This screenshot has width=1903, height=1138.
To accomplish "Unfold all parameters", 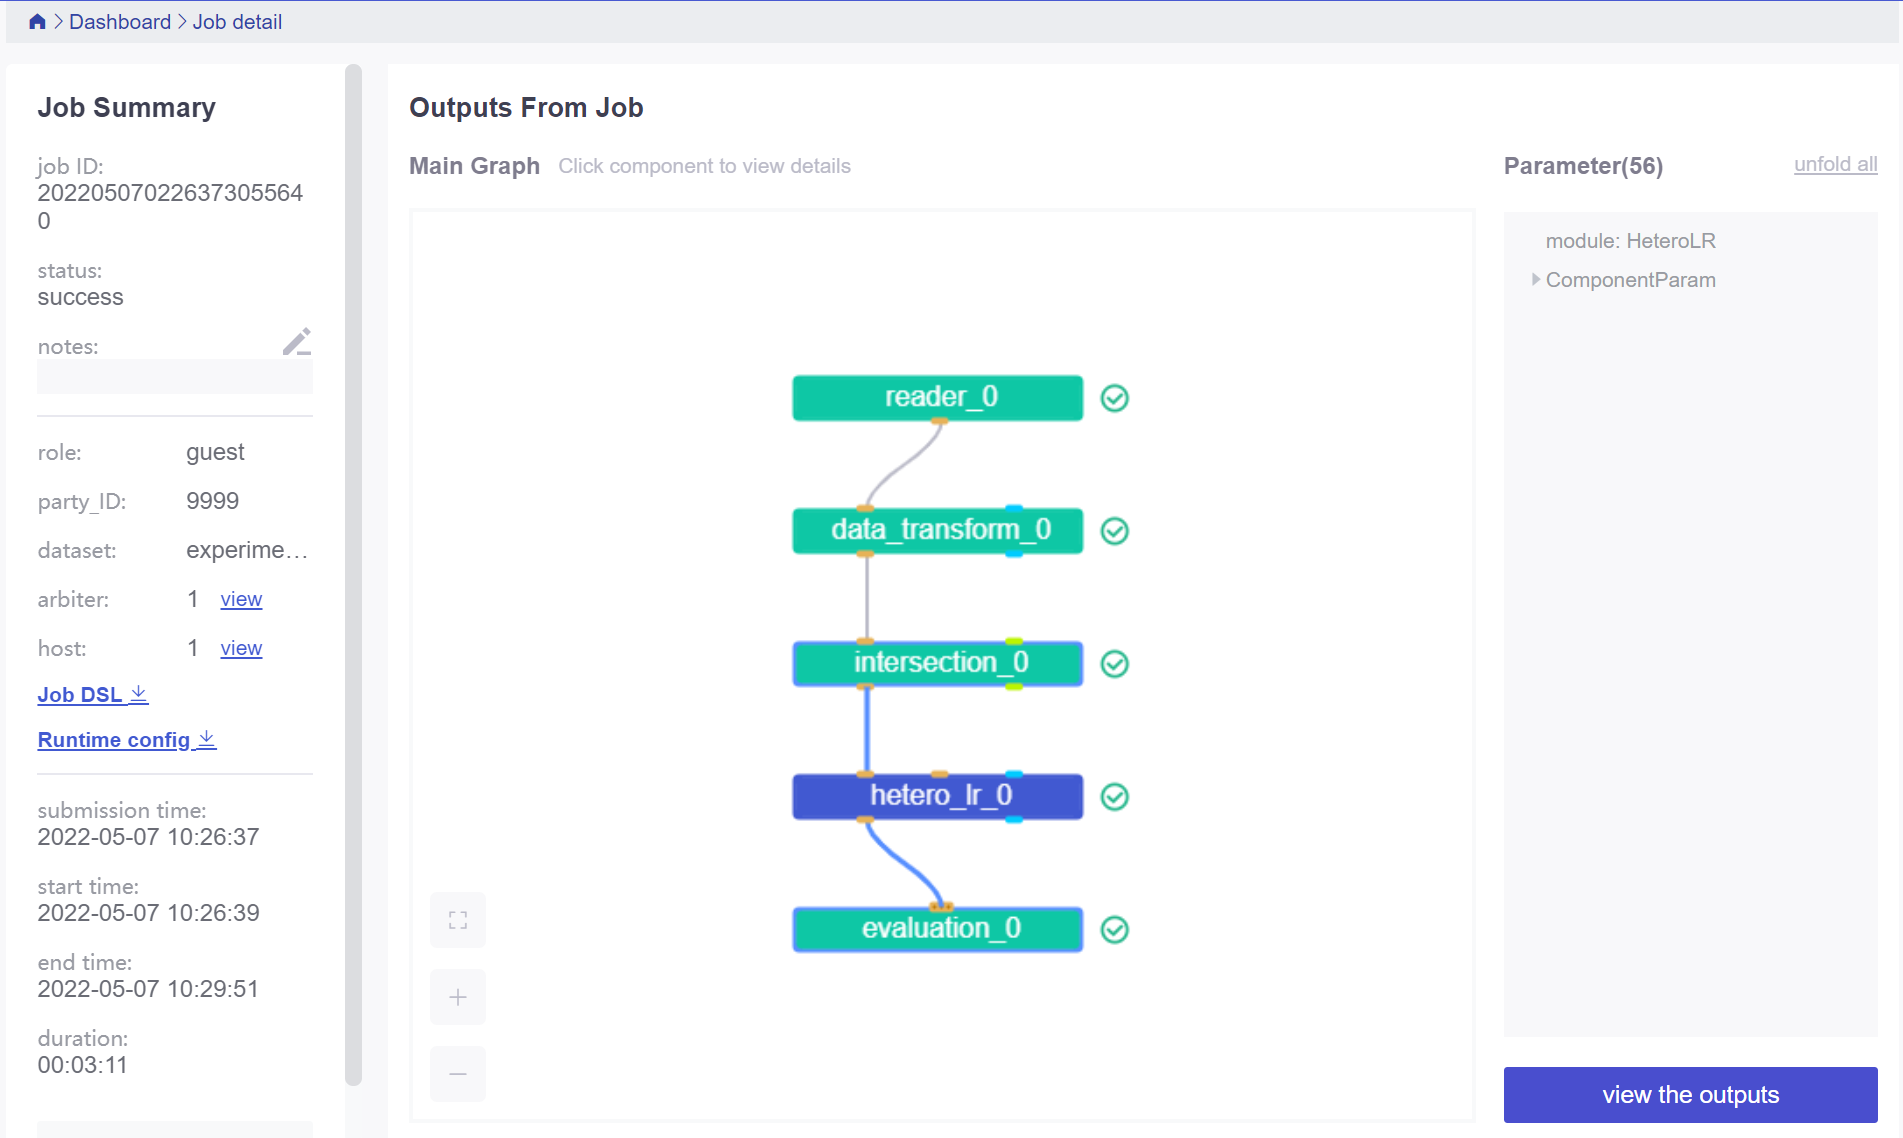I will (x=1835, y=164).
